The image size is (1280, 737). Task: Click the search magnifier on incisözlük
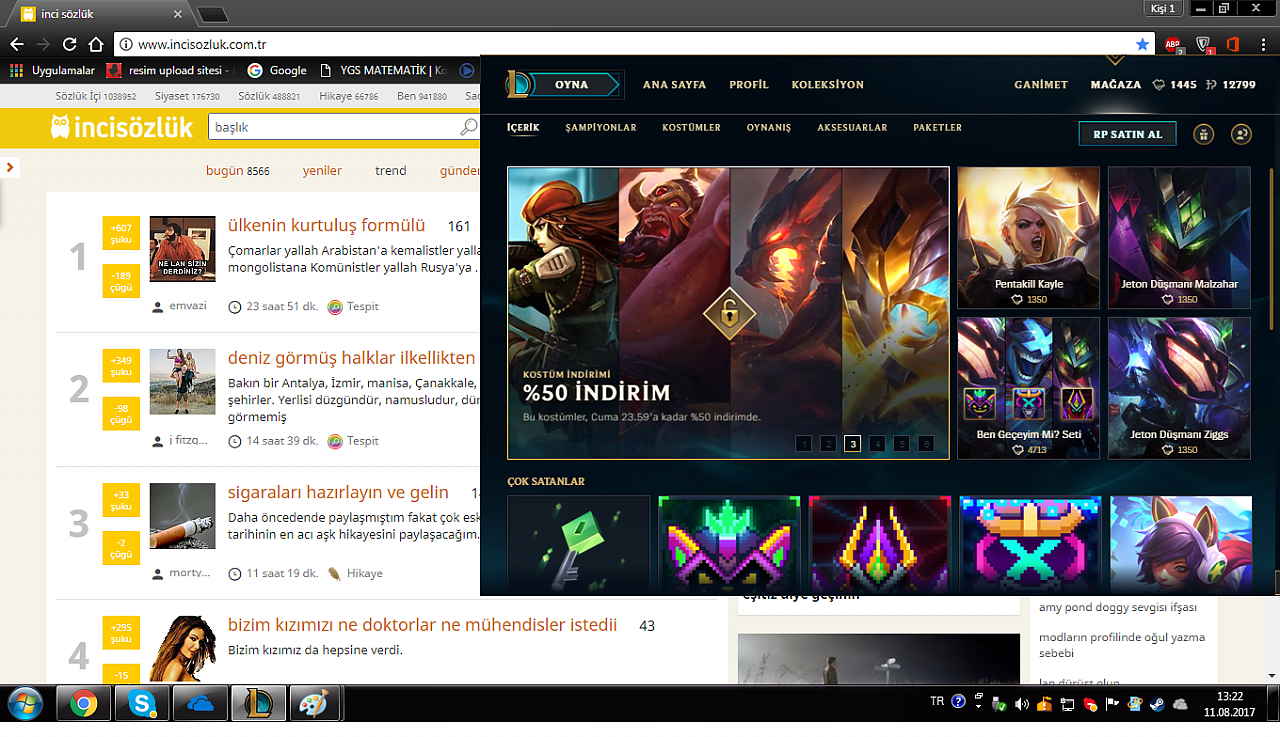468,127
